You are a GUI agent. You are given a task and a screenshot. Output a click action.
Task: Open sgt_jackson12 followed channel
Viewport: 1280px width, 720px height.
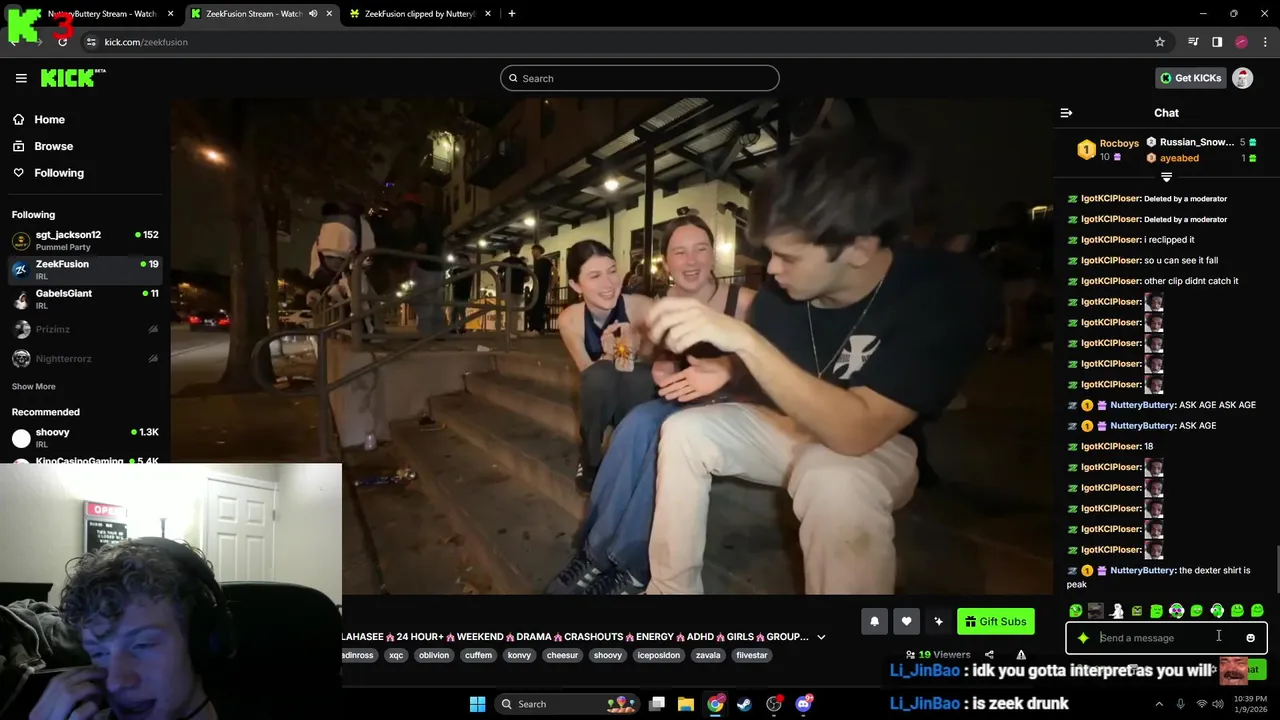pyautogui.click(x=85, y=240)
